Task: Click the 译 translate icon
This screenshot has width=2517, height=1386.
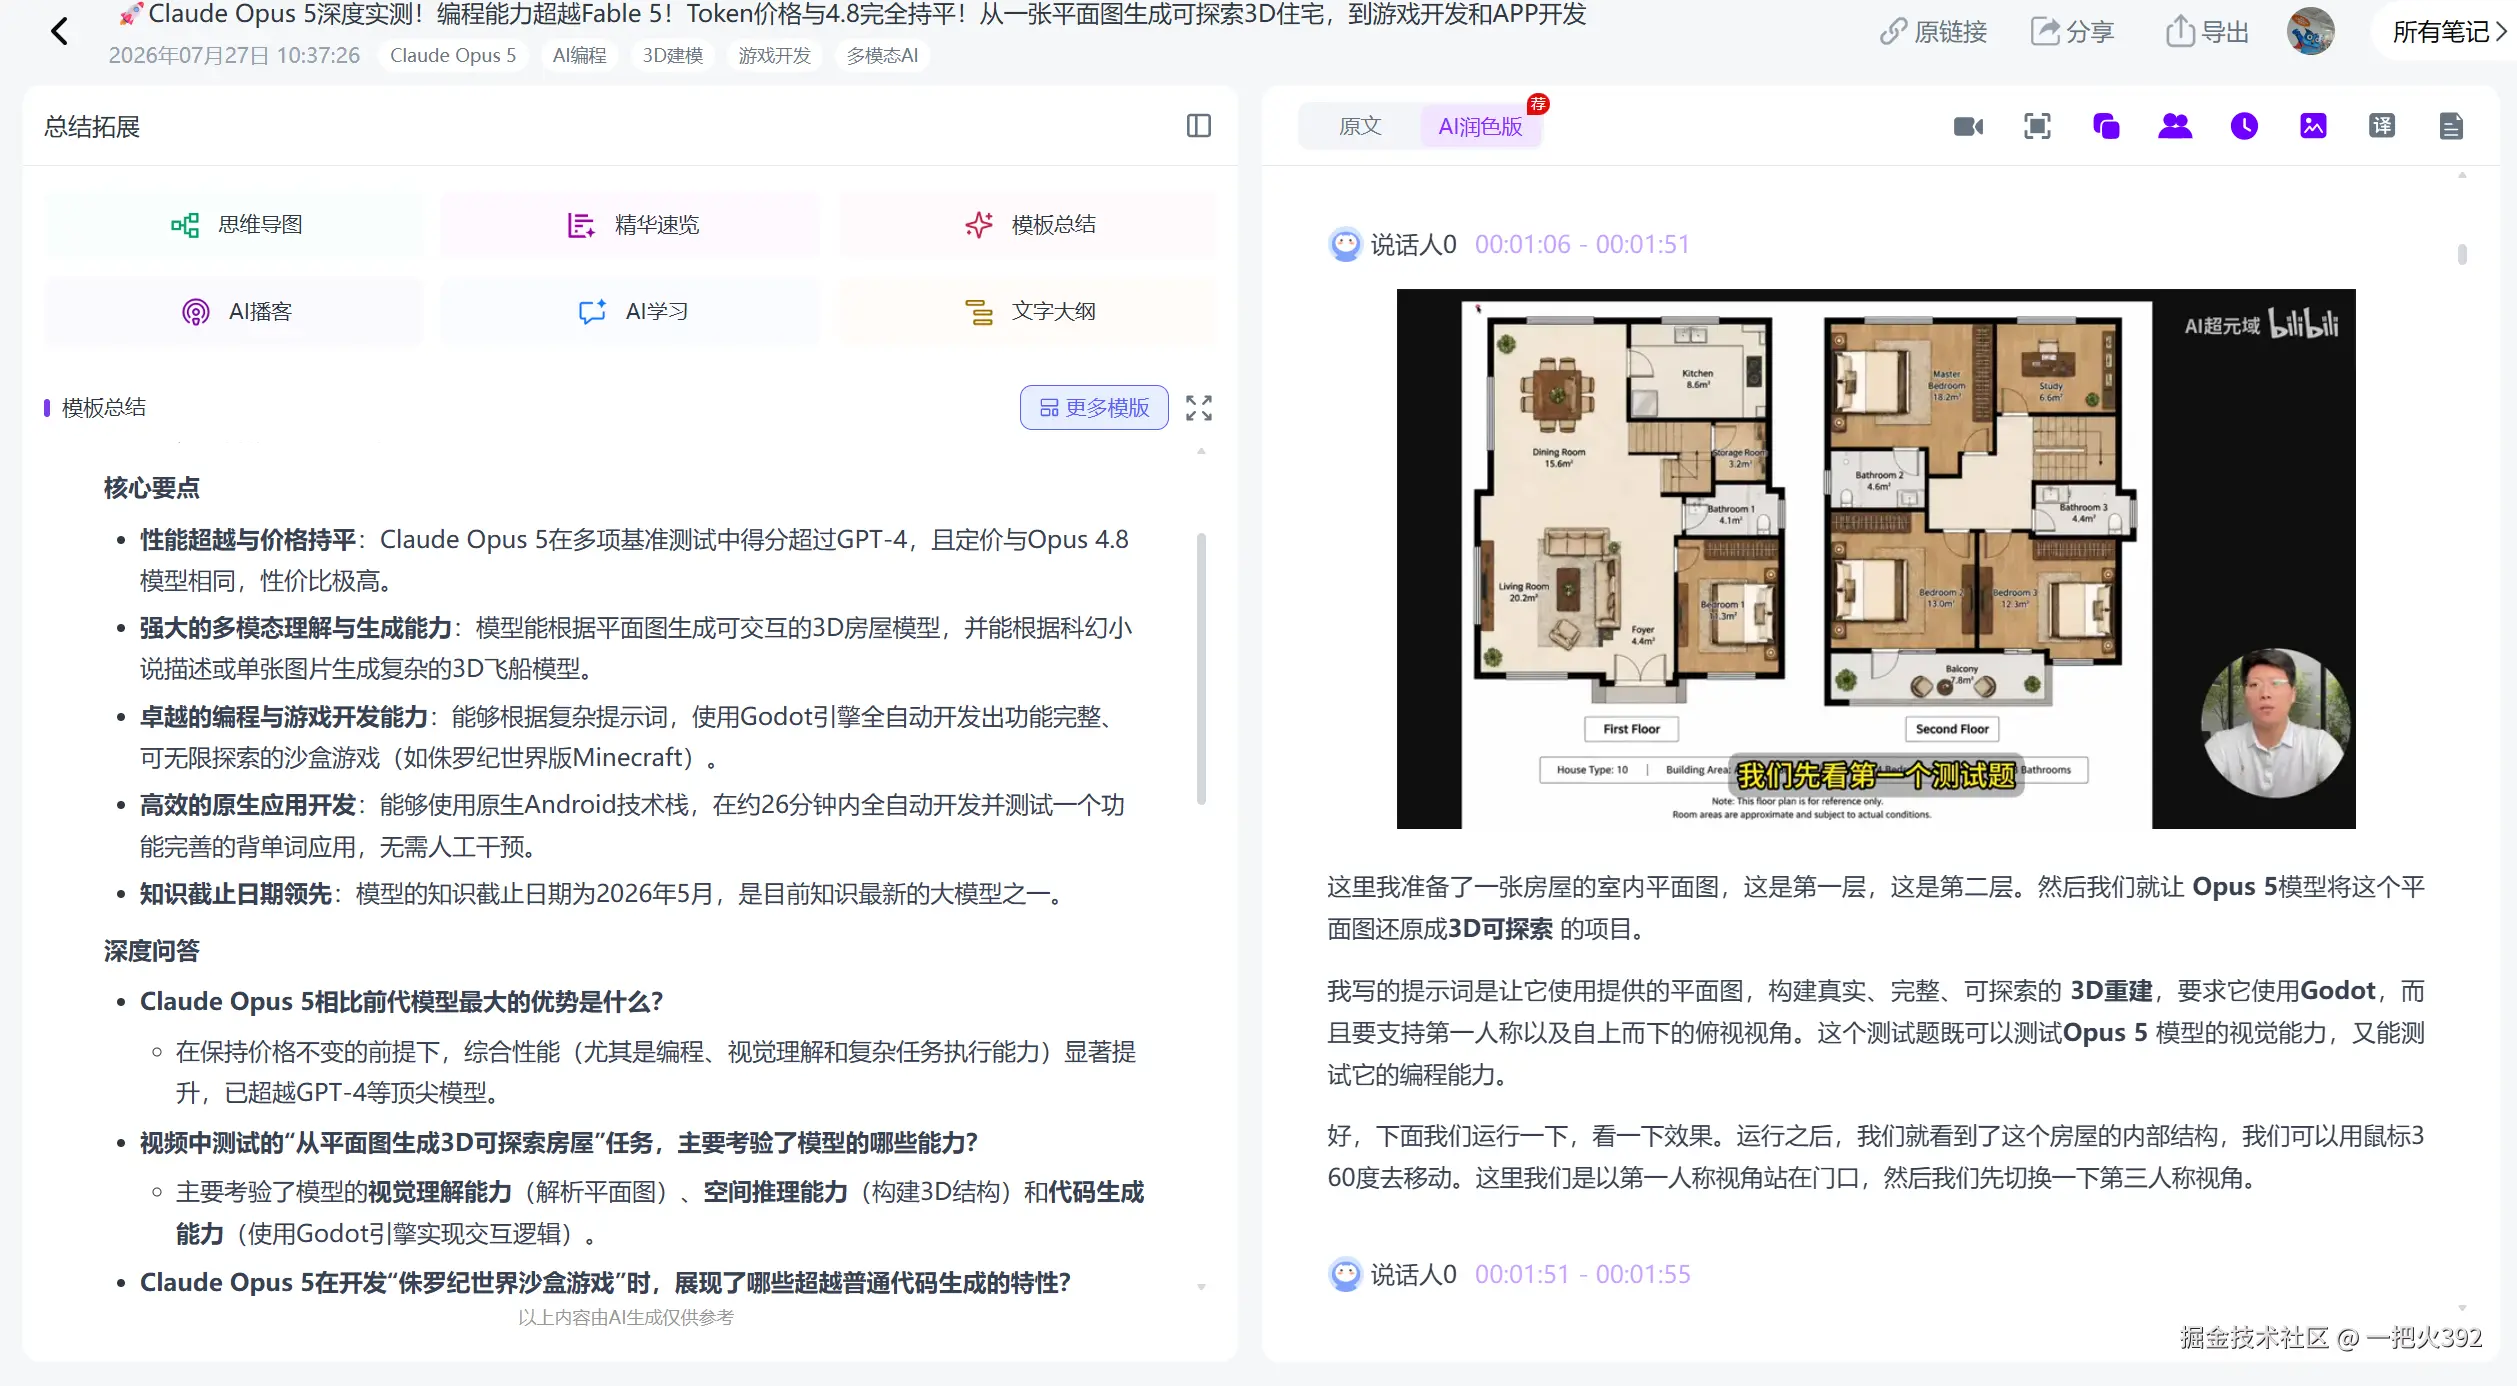Action: pos(2382,127)
